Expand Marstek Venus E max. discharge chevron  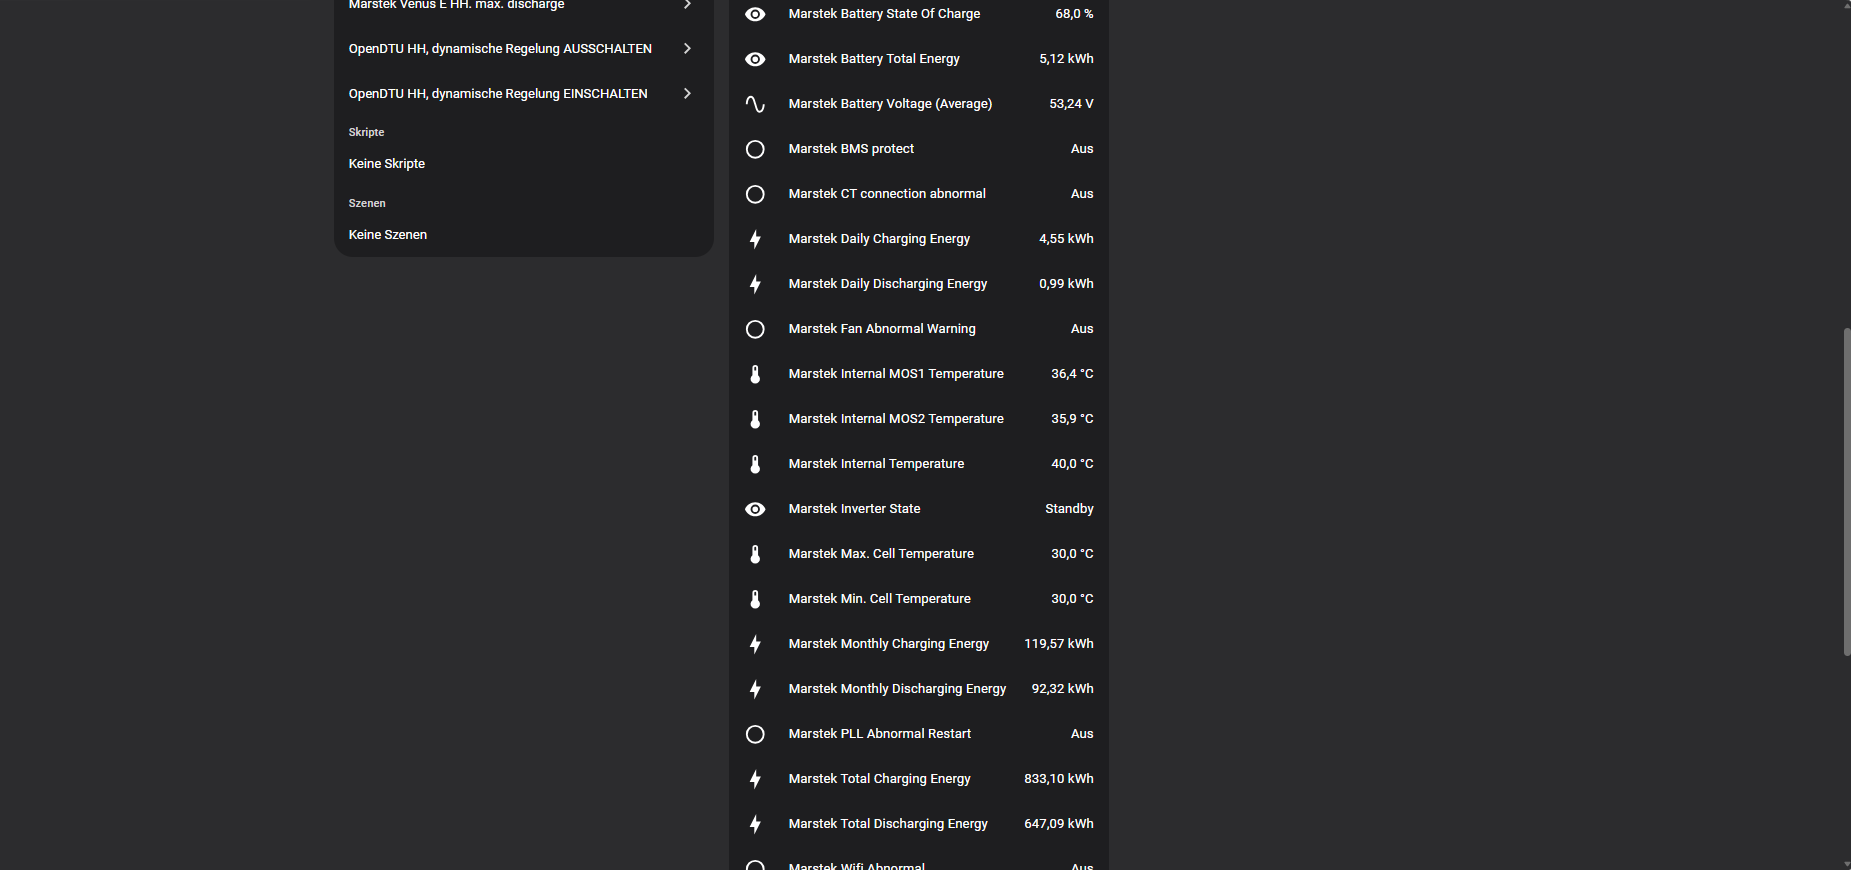(687, 5)
